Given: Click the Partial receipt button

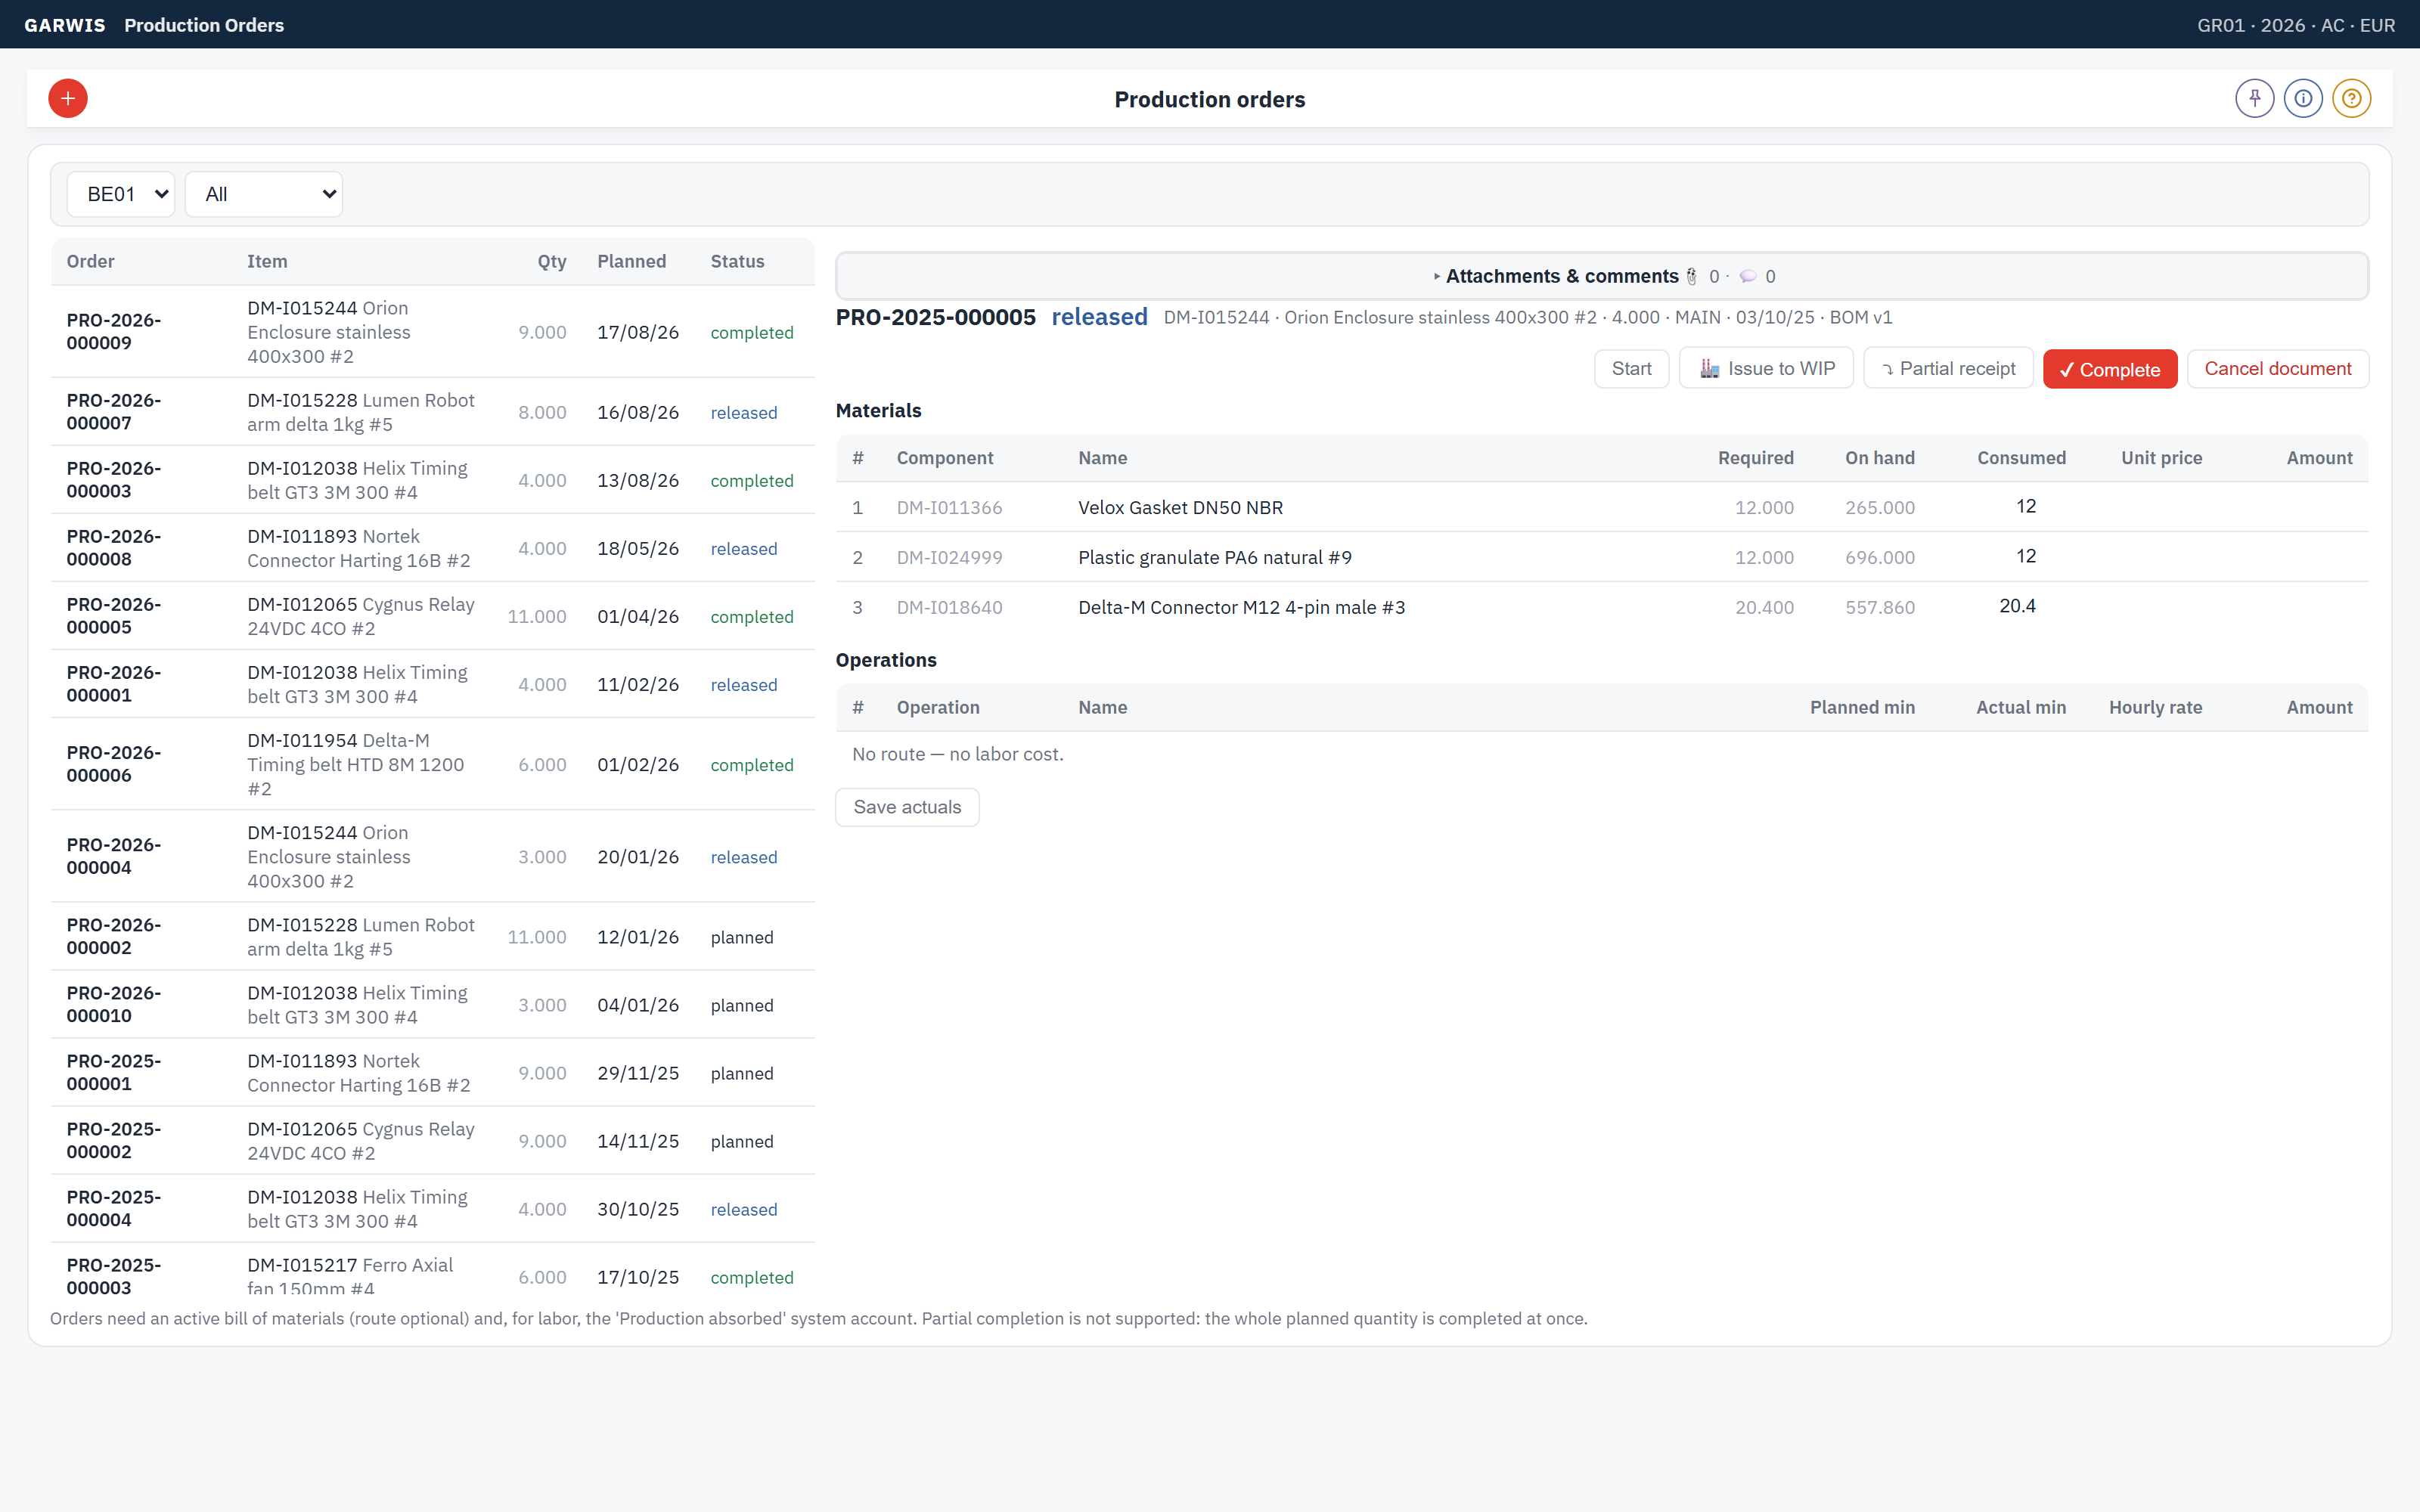Looking at the screenshot, I should coord(1948,369).
